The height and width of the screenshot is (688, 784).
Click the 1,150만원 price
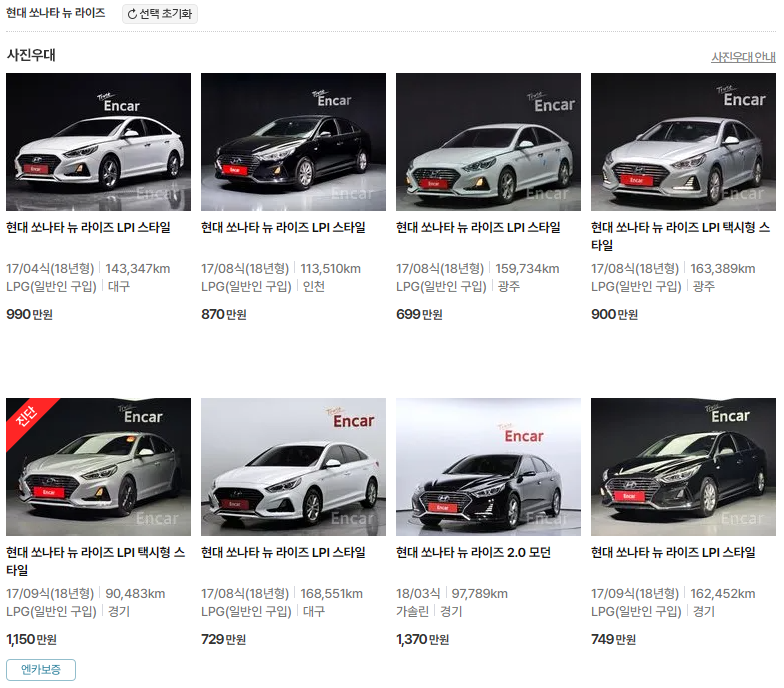(x=32, y=640)
